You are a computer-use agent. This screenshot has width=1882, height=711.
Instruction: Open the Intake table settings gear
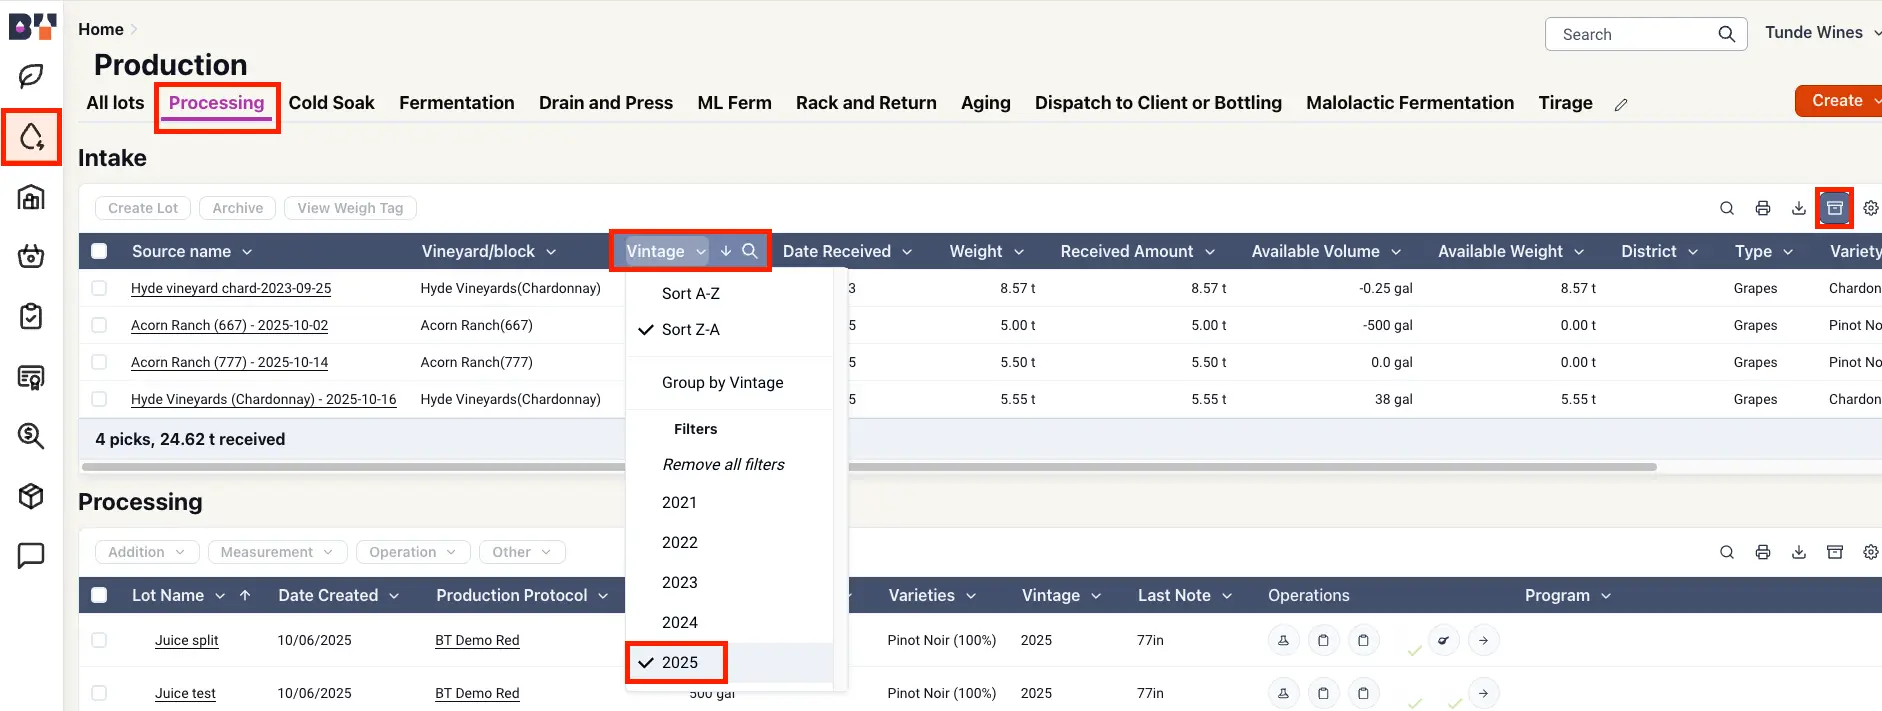pyautogui.click(x=1870, y=208)
